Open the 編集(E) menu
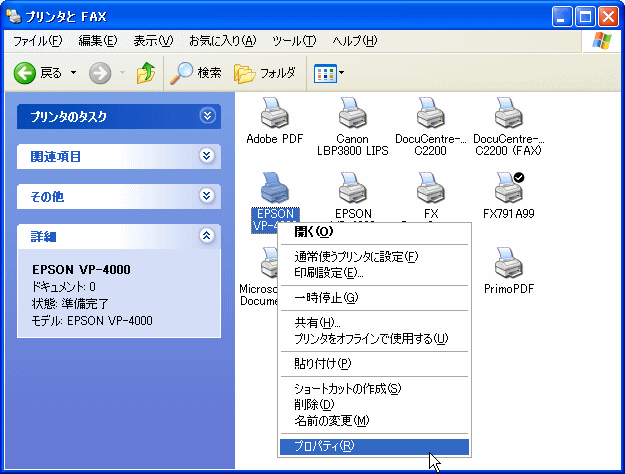 98,41
